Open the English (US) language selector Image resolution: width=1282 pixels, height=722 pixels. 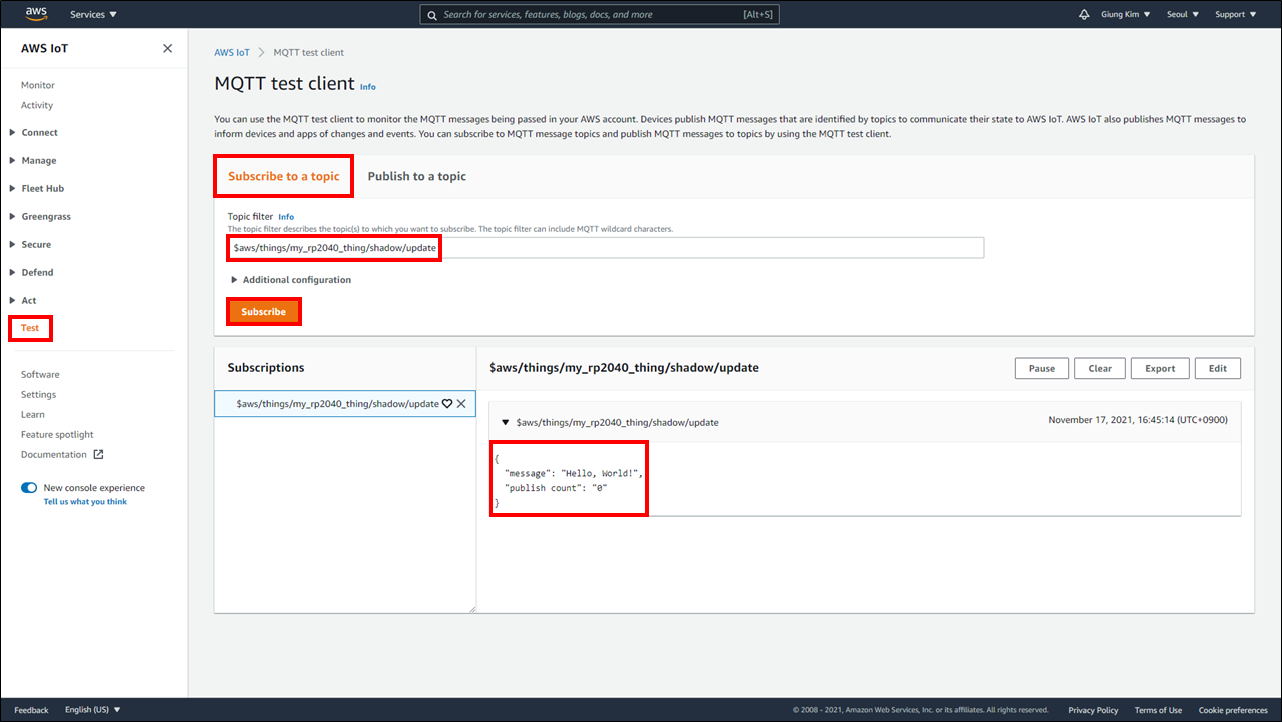[92, 710]
